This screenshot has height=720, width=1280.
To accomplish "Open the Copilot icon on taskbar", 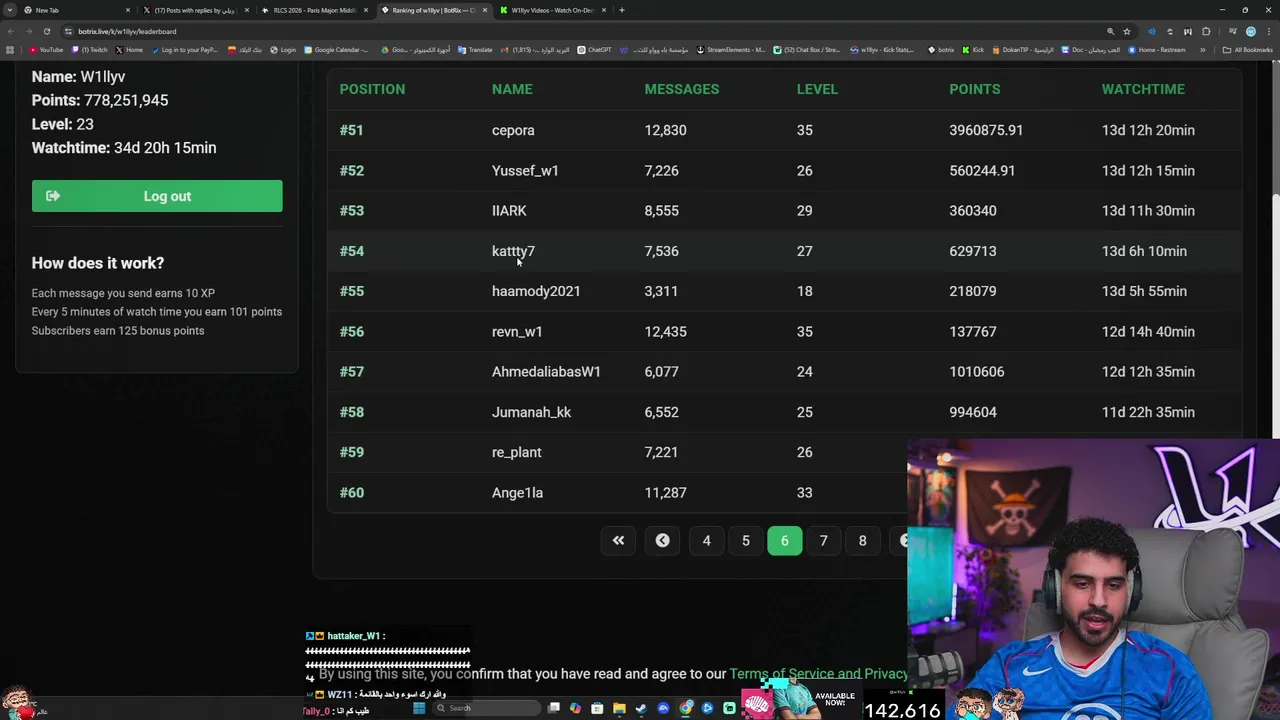I will (575, 708).
